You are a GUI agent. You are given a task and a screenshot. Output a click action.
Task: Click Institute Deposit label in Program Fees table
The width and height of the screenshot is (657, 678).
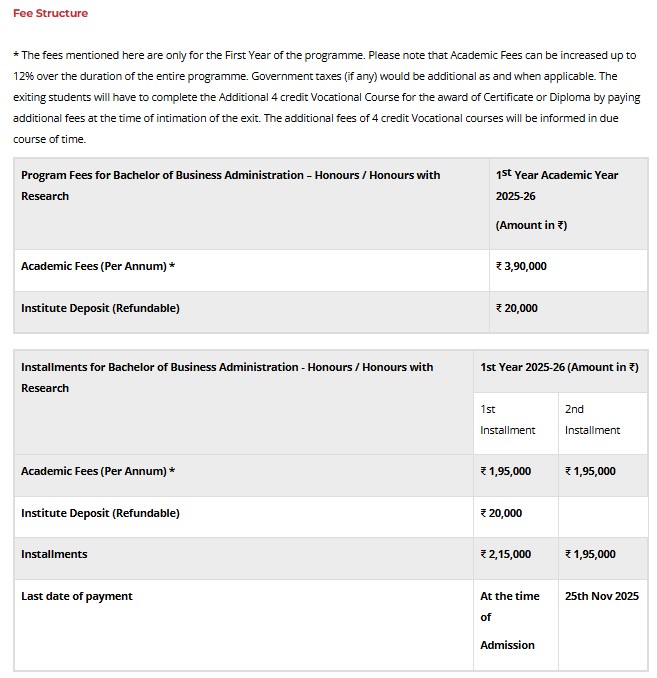click(100, 308)
